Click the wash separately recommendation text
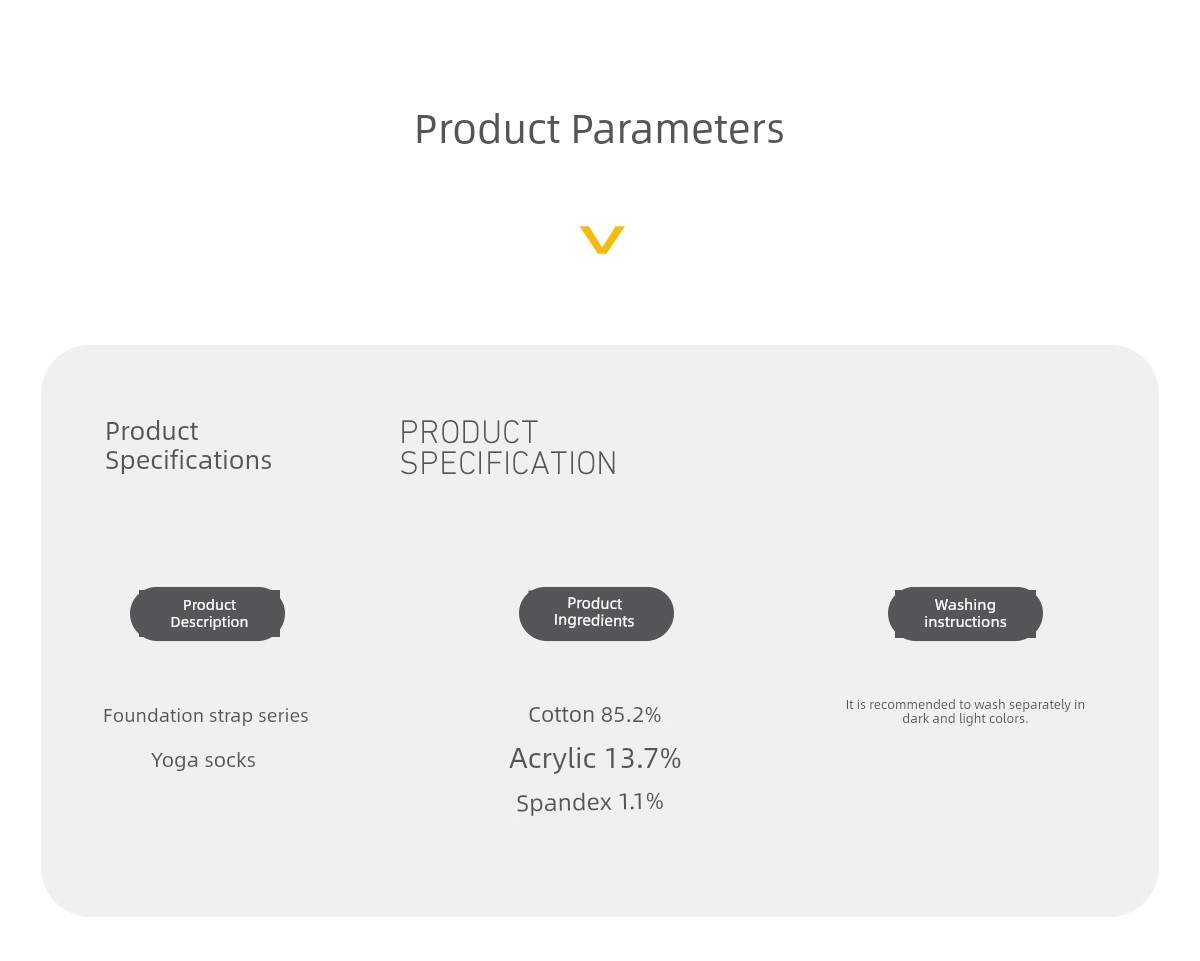1200x961 pixels. click(965, 711)
